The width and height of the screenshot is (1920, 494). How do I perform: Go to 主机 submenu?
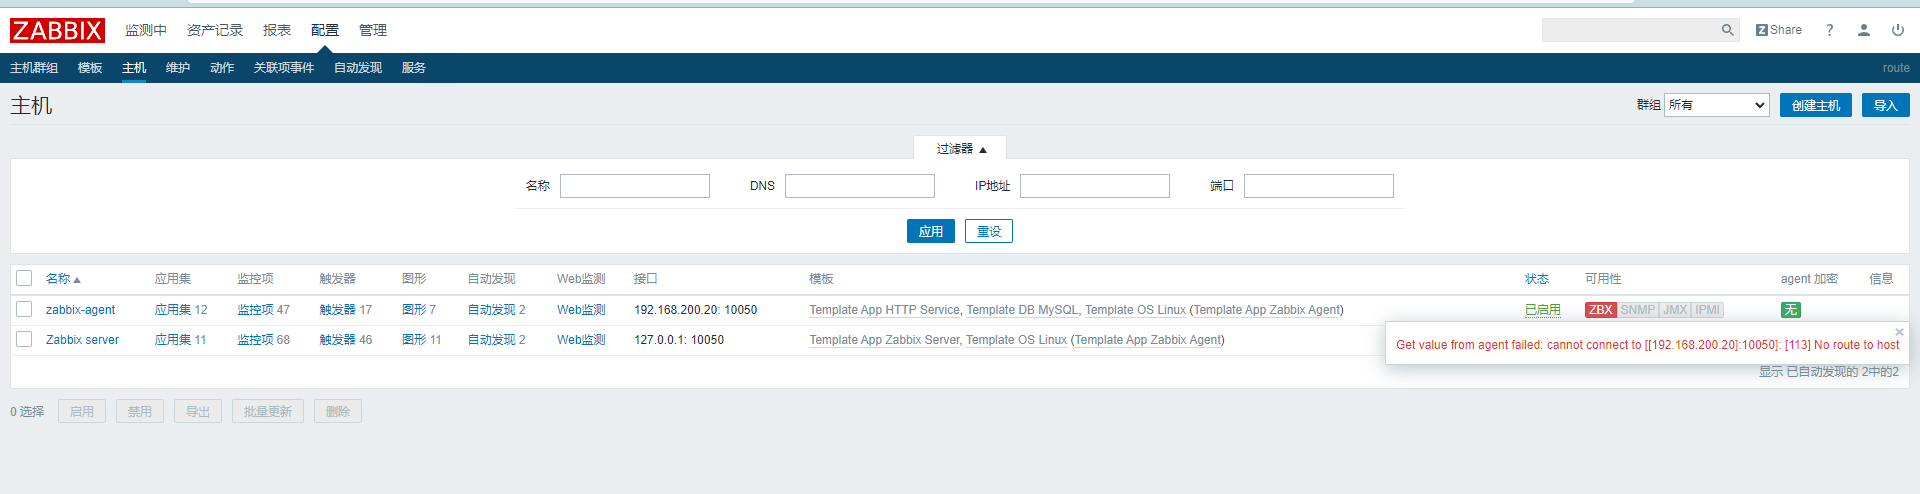[134, 68]
